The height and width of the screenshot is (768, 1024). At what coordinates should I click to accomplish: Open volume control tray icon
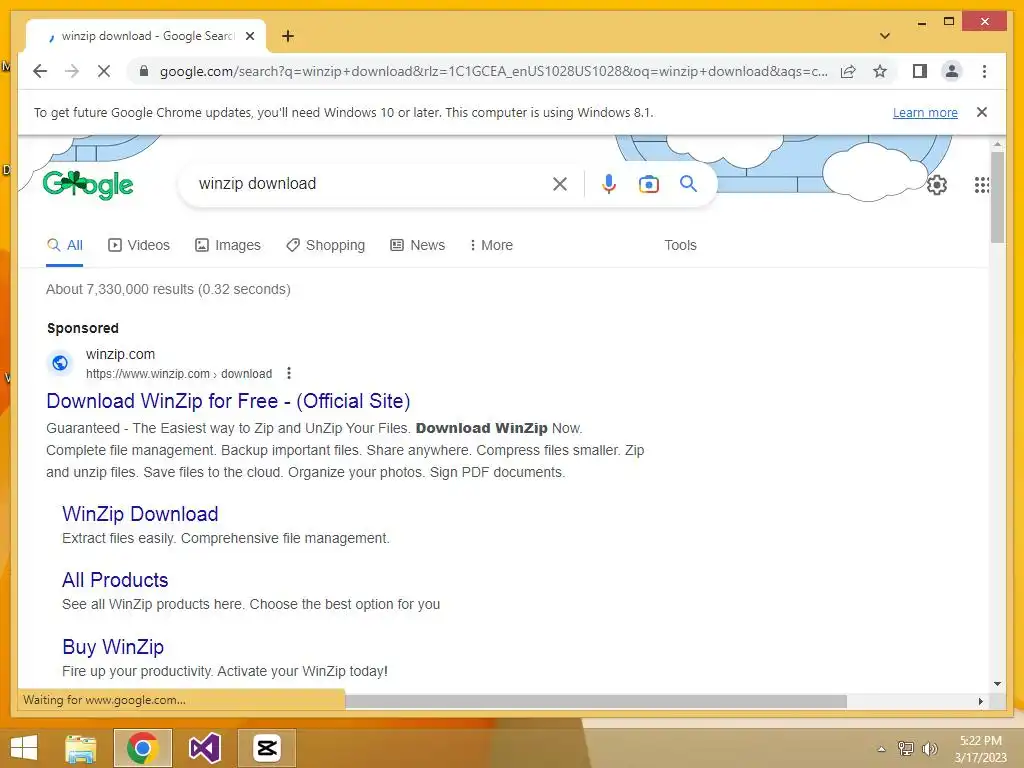pos(929,749)
